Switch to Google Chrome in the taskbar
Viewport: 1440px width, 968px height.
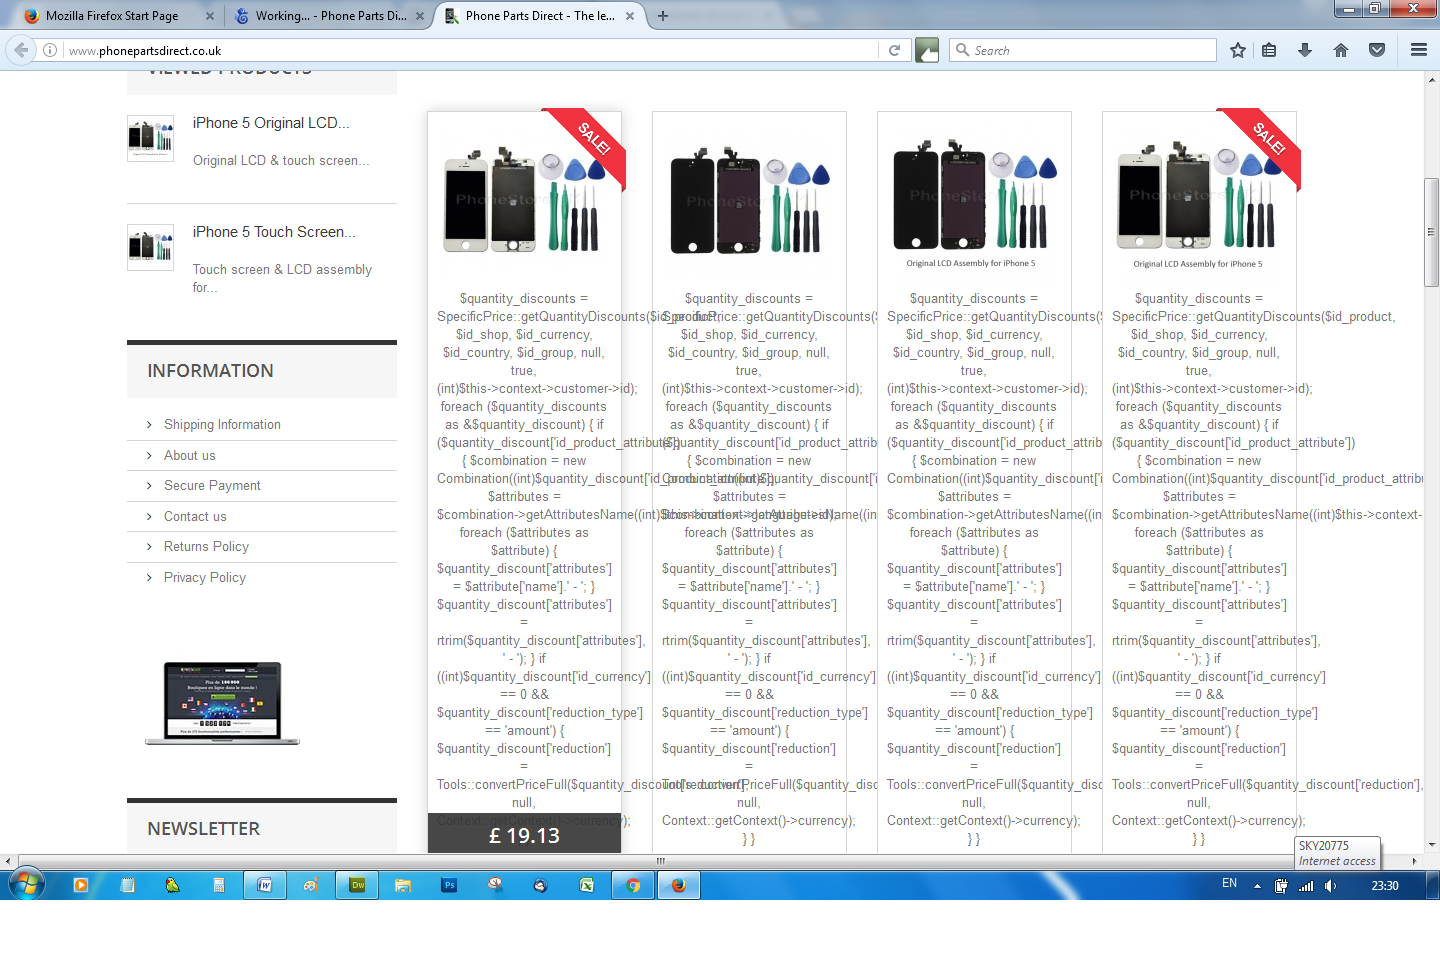point(633,885)
